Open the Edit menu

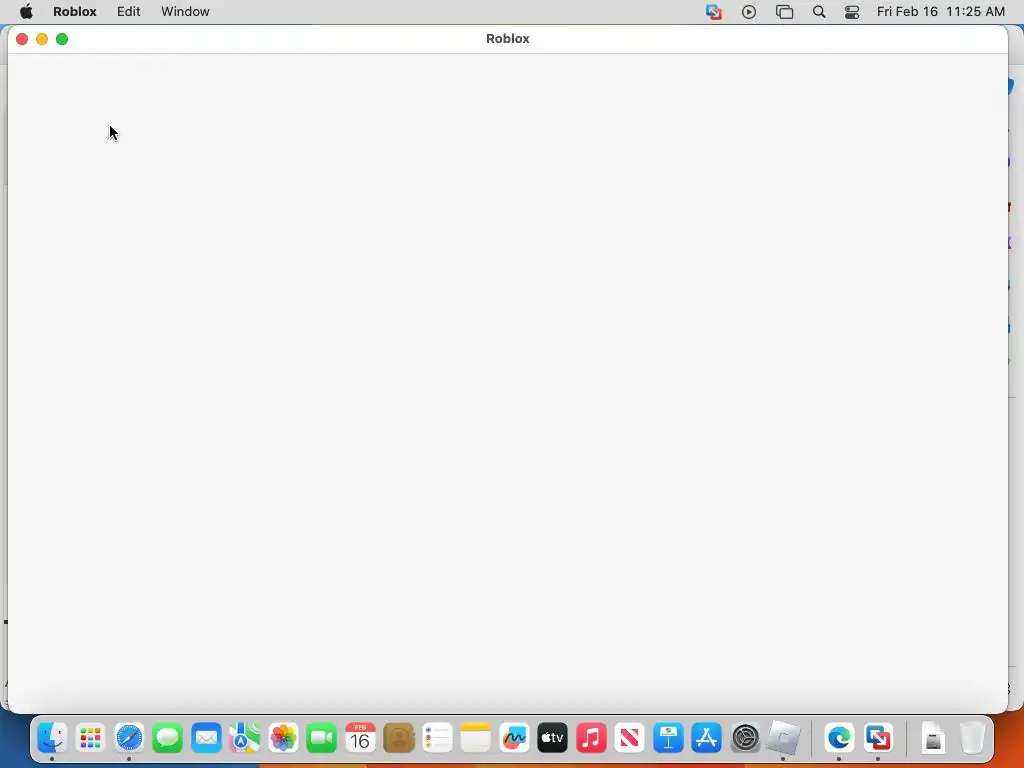(129, 12)
